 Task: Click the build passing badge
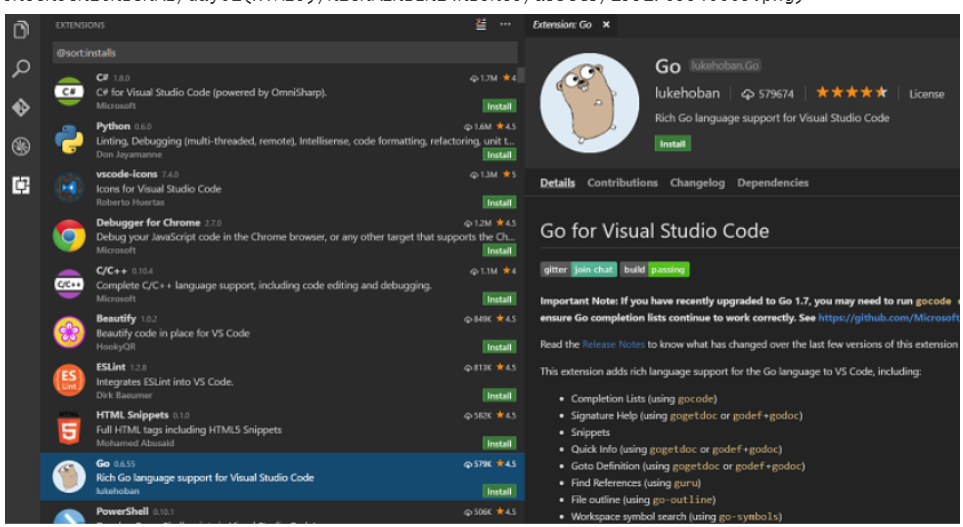pyautogui.click(x=654, y=270)
